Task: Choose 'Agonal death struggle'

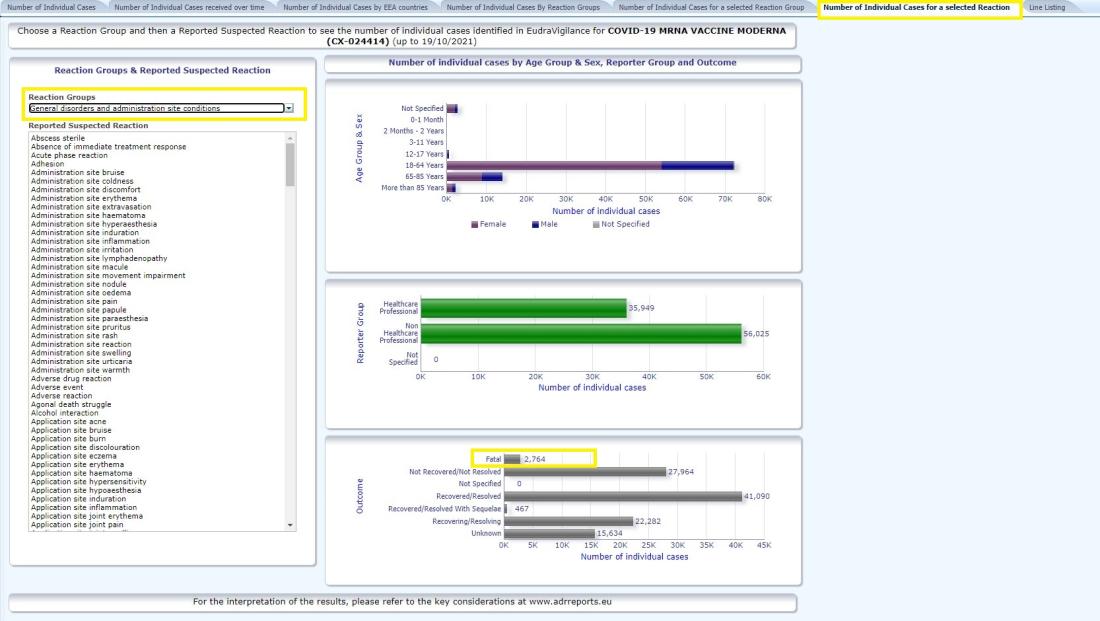Action: click(x=71, y=404)
